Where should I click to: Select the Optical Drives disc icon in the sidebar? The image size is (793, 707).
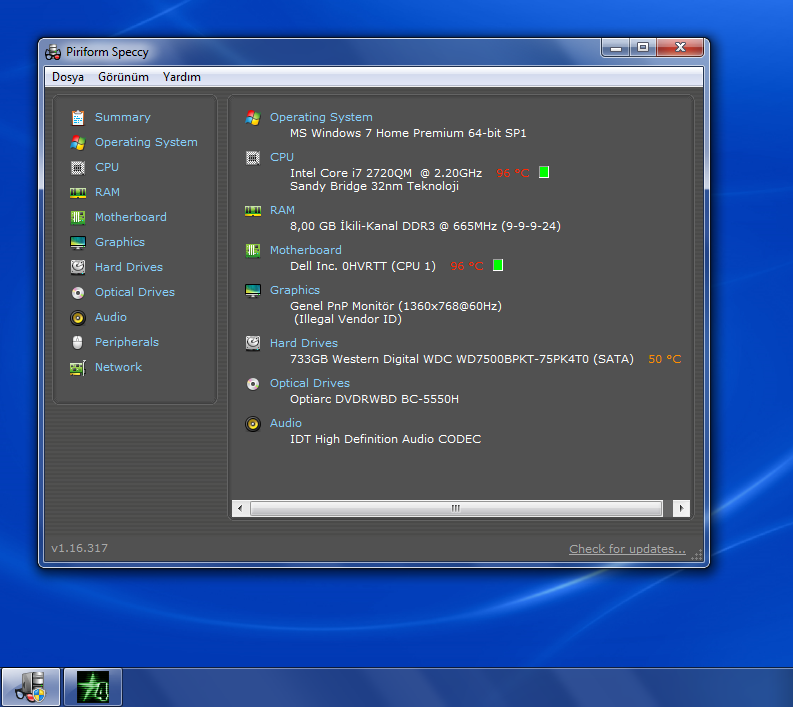click(77, 293)
